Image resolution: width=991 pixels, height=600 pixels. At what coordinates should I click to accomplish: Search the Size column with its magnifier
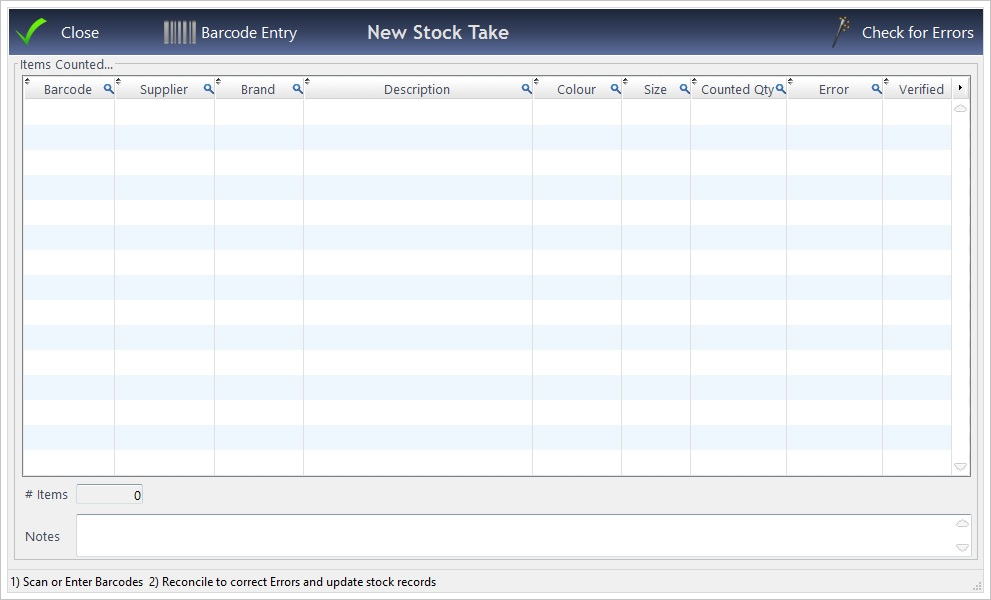click(684, 89)
